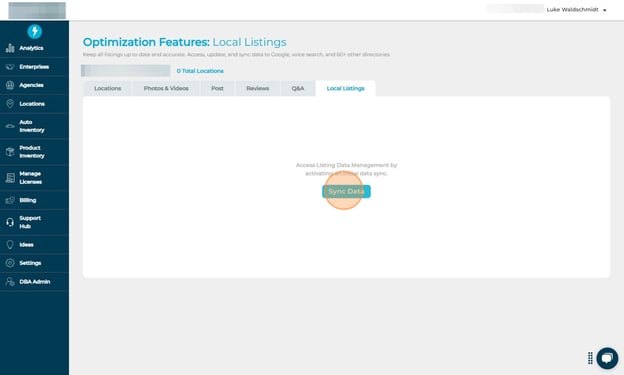This screenshot has height=375, width=624.
Task: Select the Local Listings tab
Action: coord(345,88)
